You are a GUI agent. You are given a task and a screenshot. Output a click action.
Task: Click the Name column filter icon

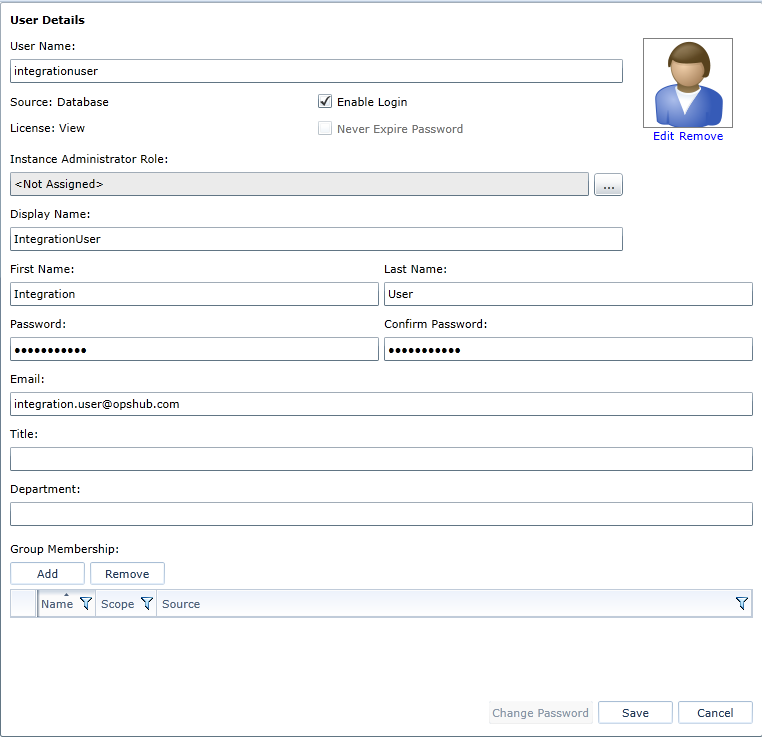pyautogui.click(x=85, y=604)
